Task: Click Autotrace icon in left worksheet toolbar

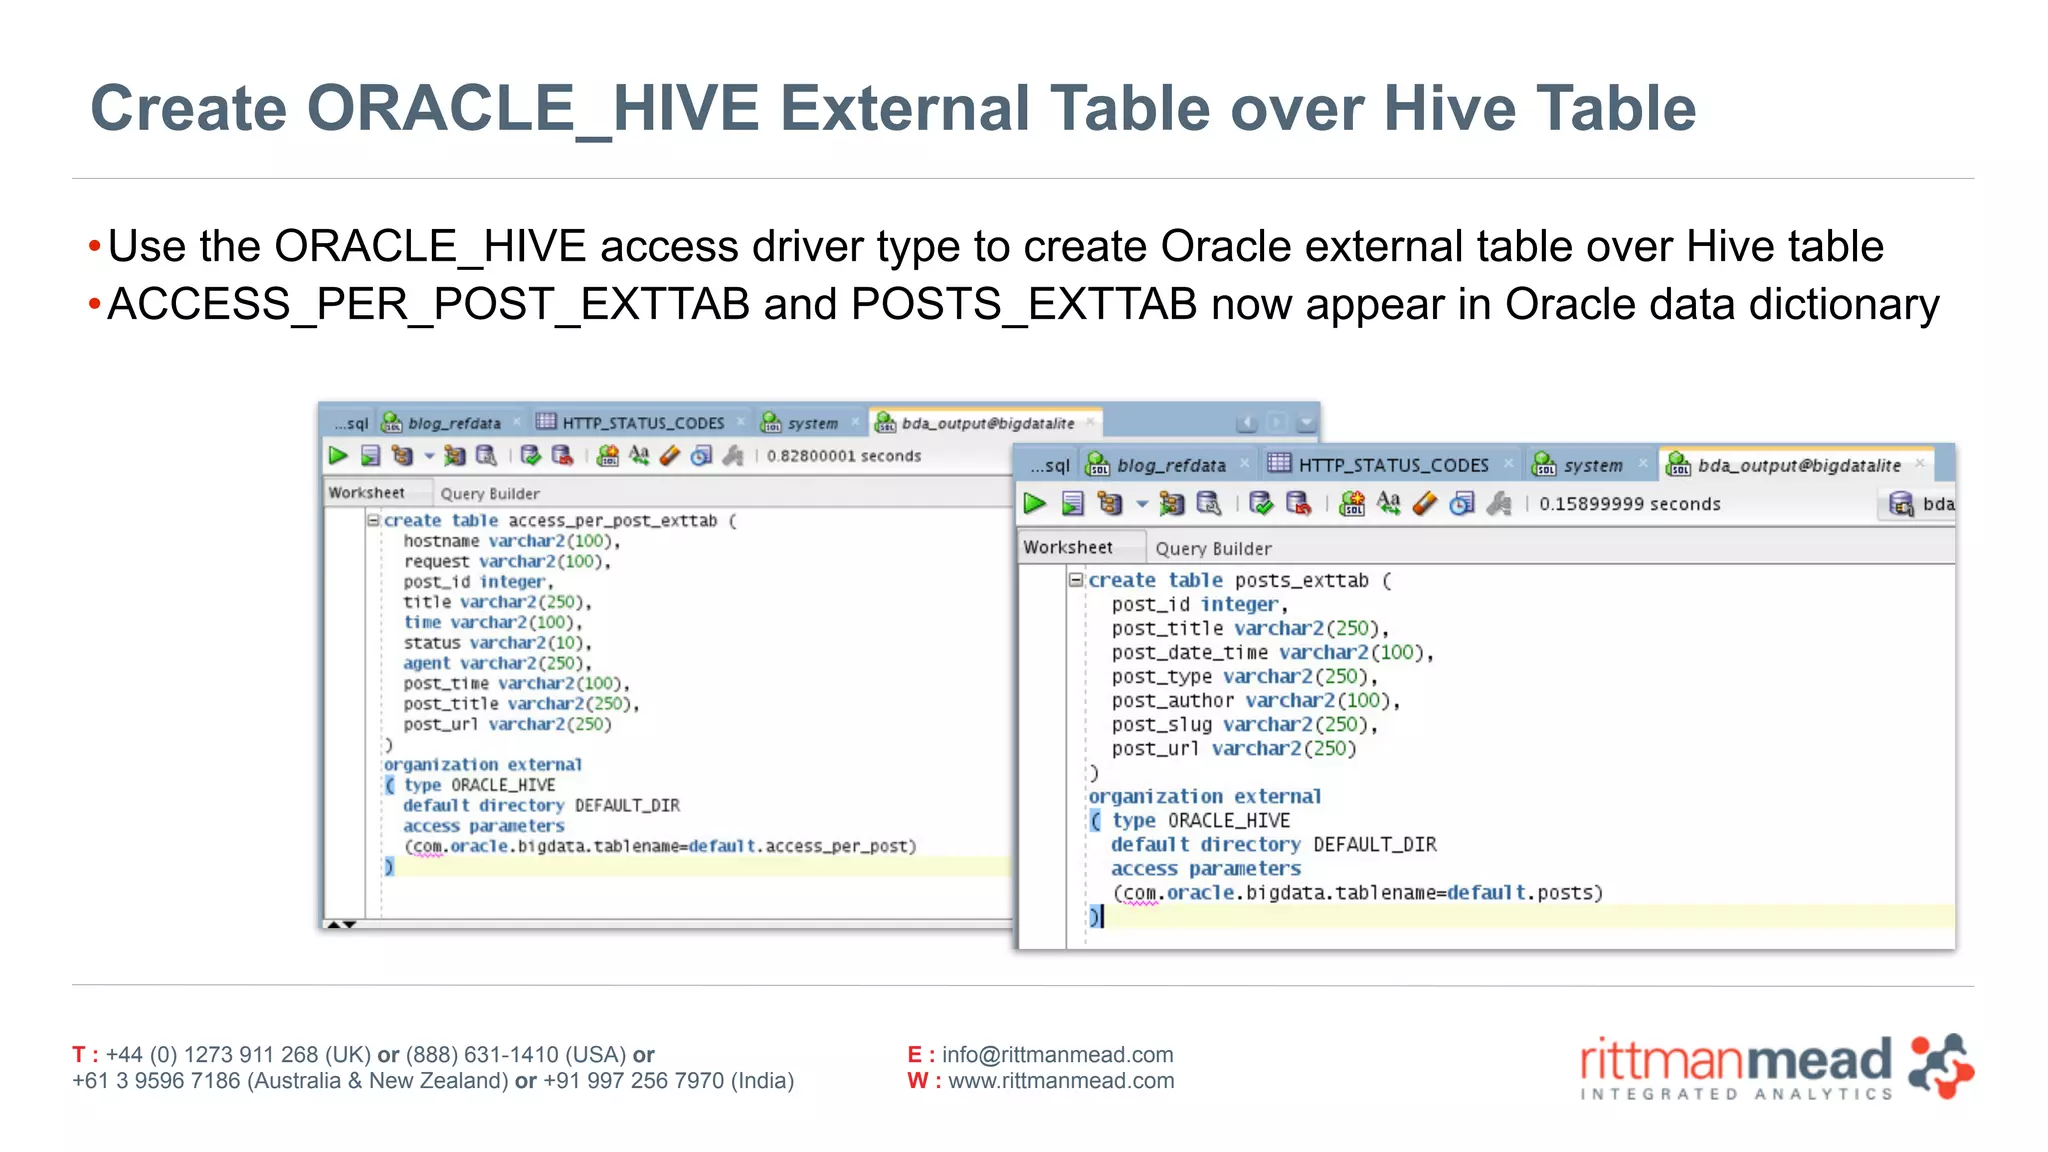Action: 454,456
